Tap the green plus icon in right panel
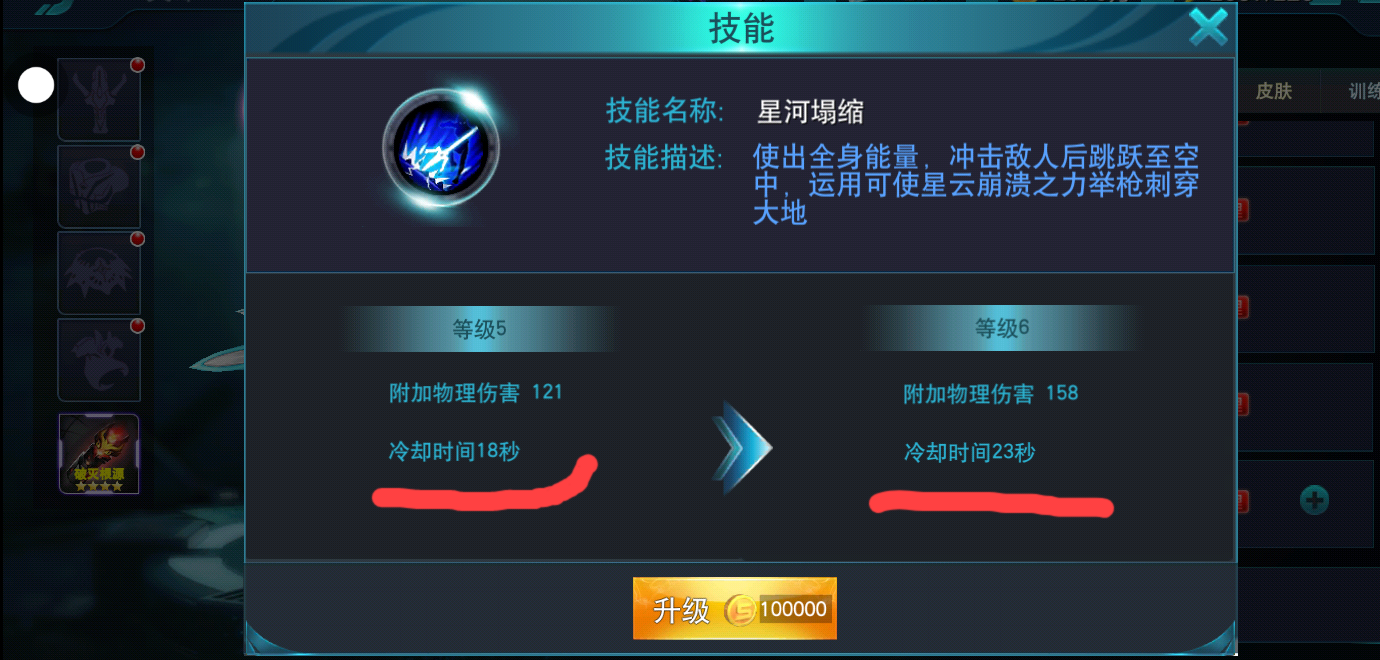This screenshot has width=1380, height=660. 1314,500
